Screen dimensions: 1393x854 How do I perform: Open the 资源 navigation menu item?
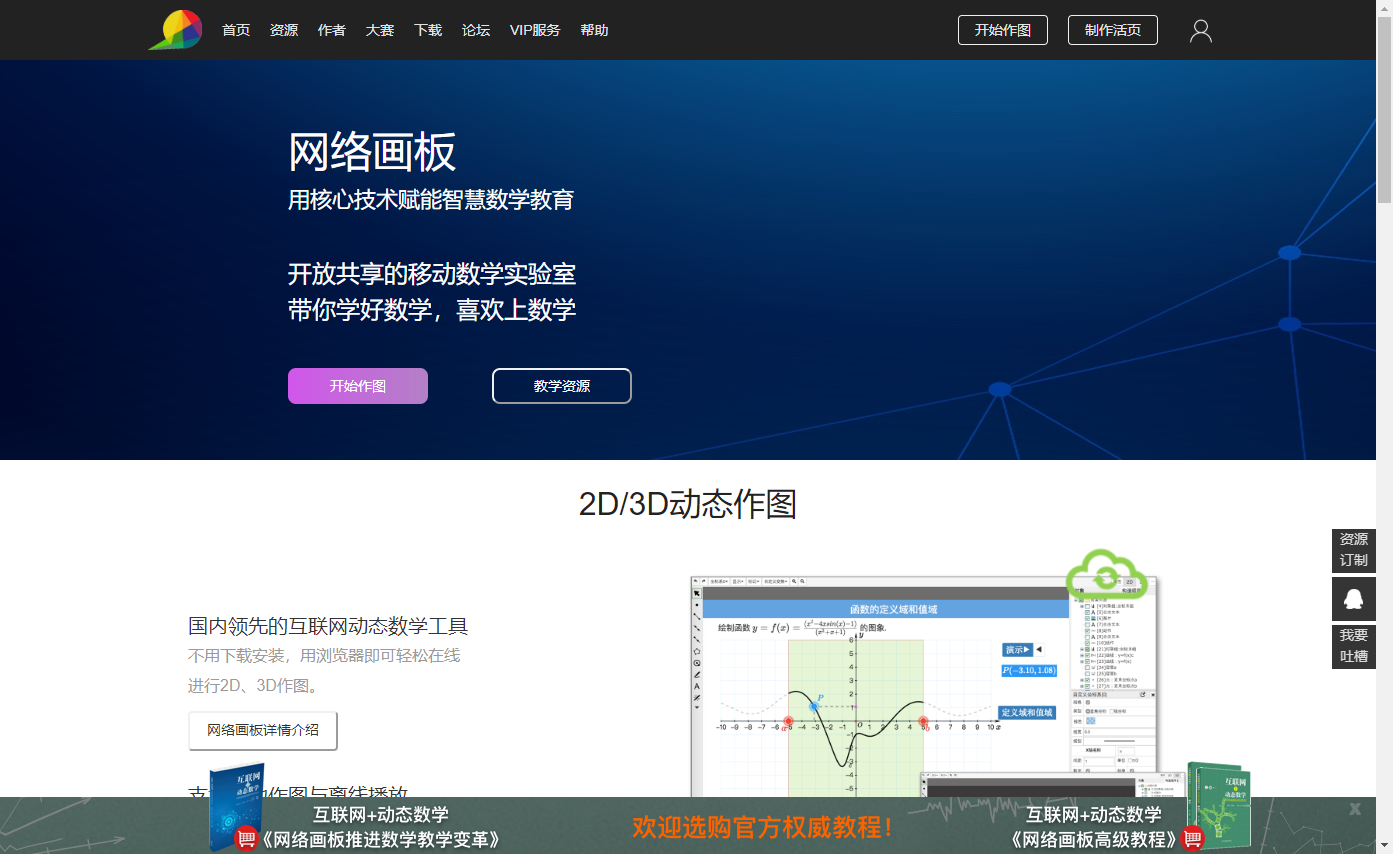pos(284,30)
